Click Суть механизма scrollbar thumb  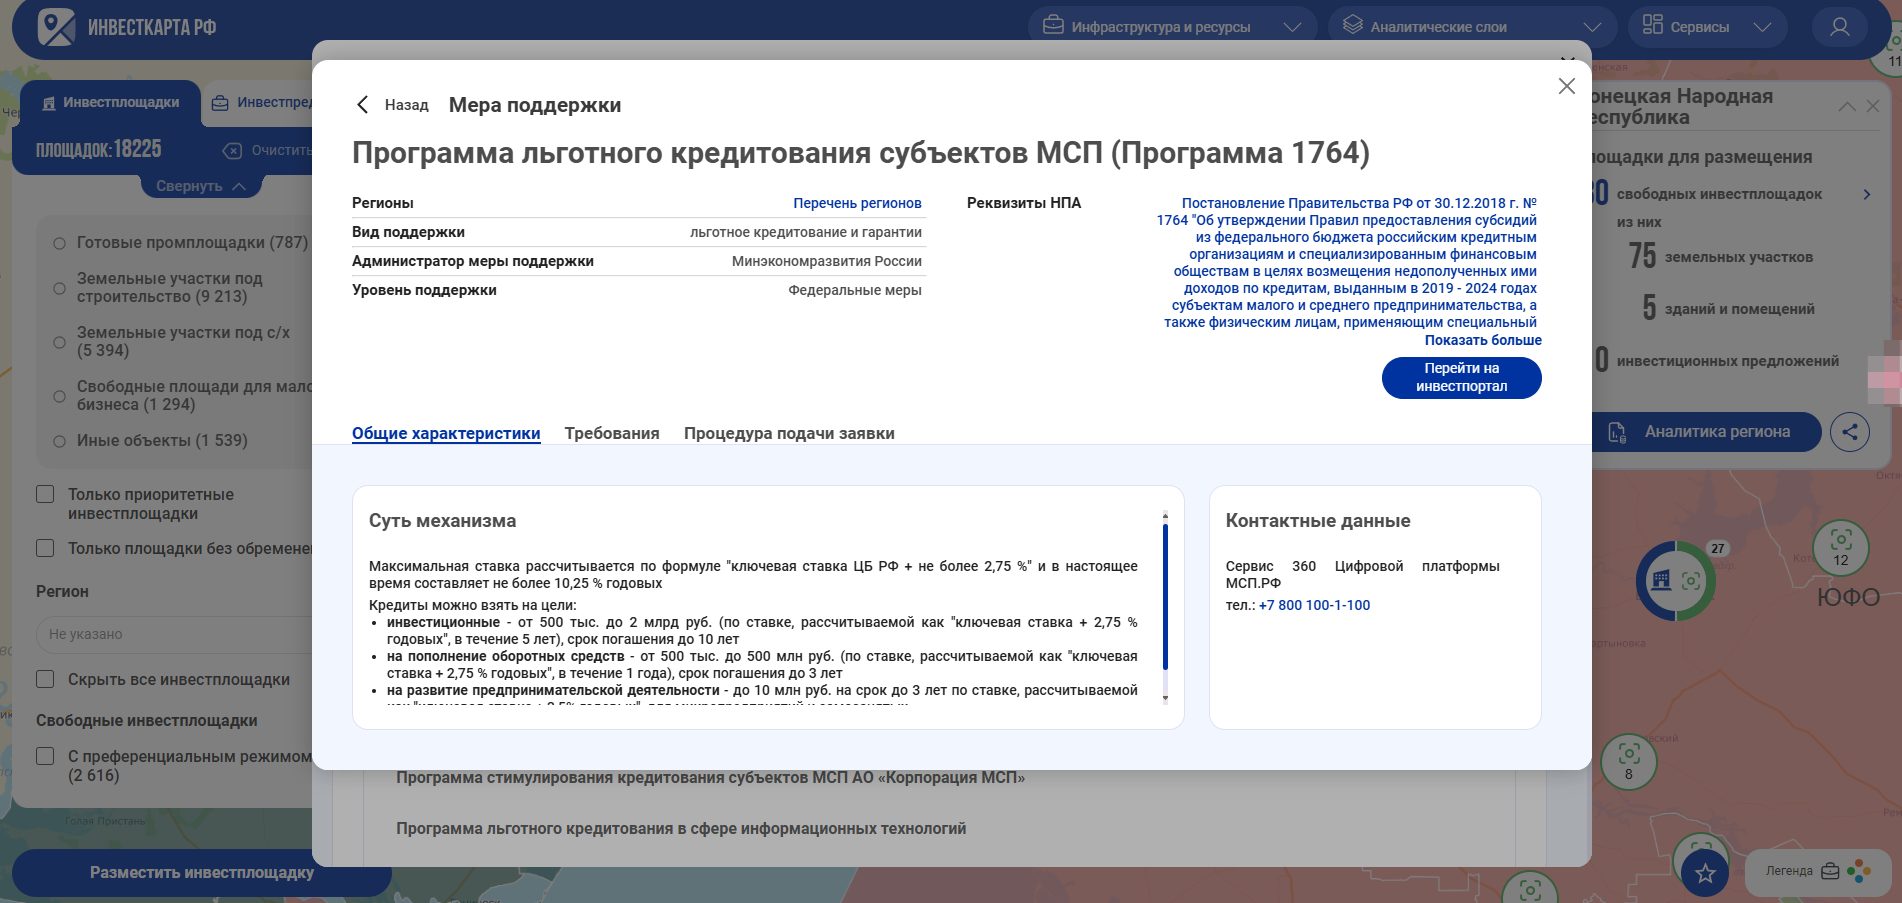[x=1165, y=596]
